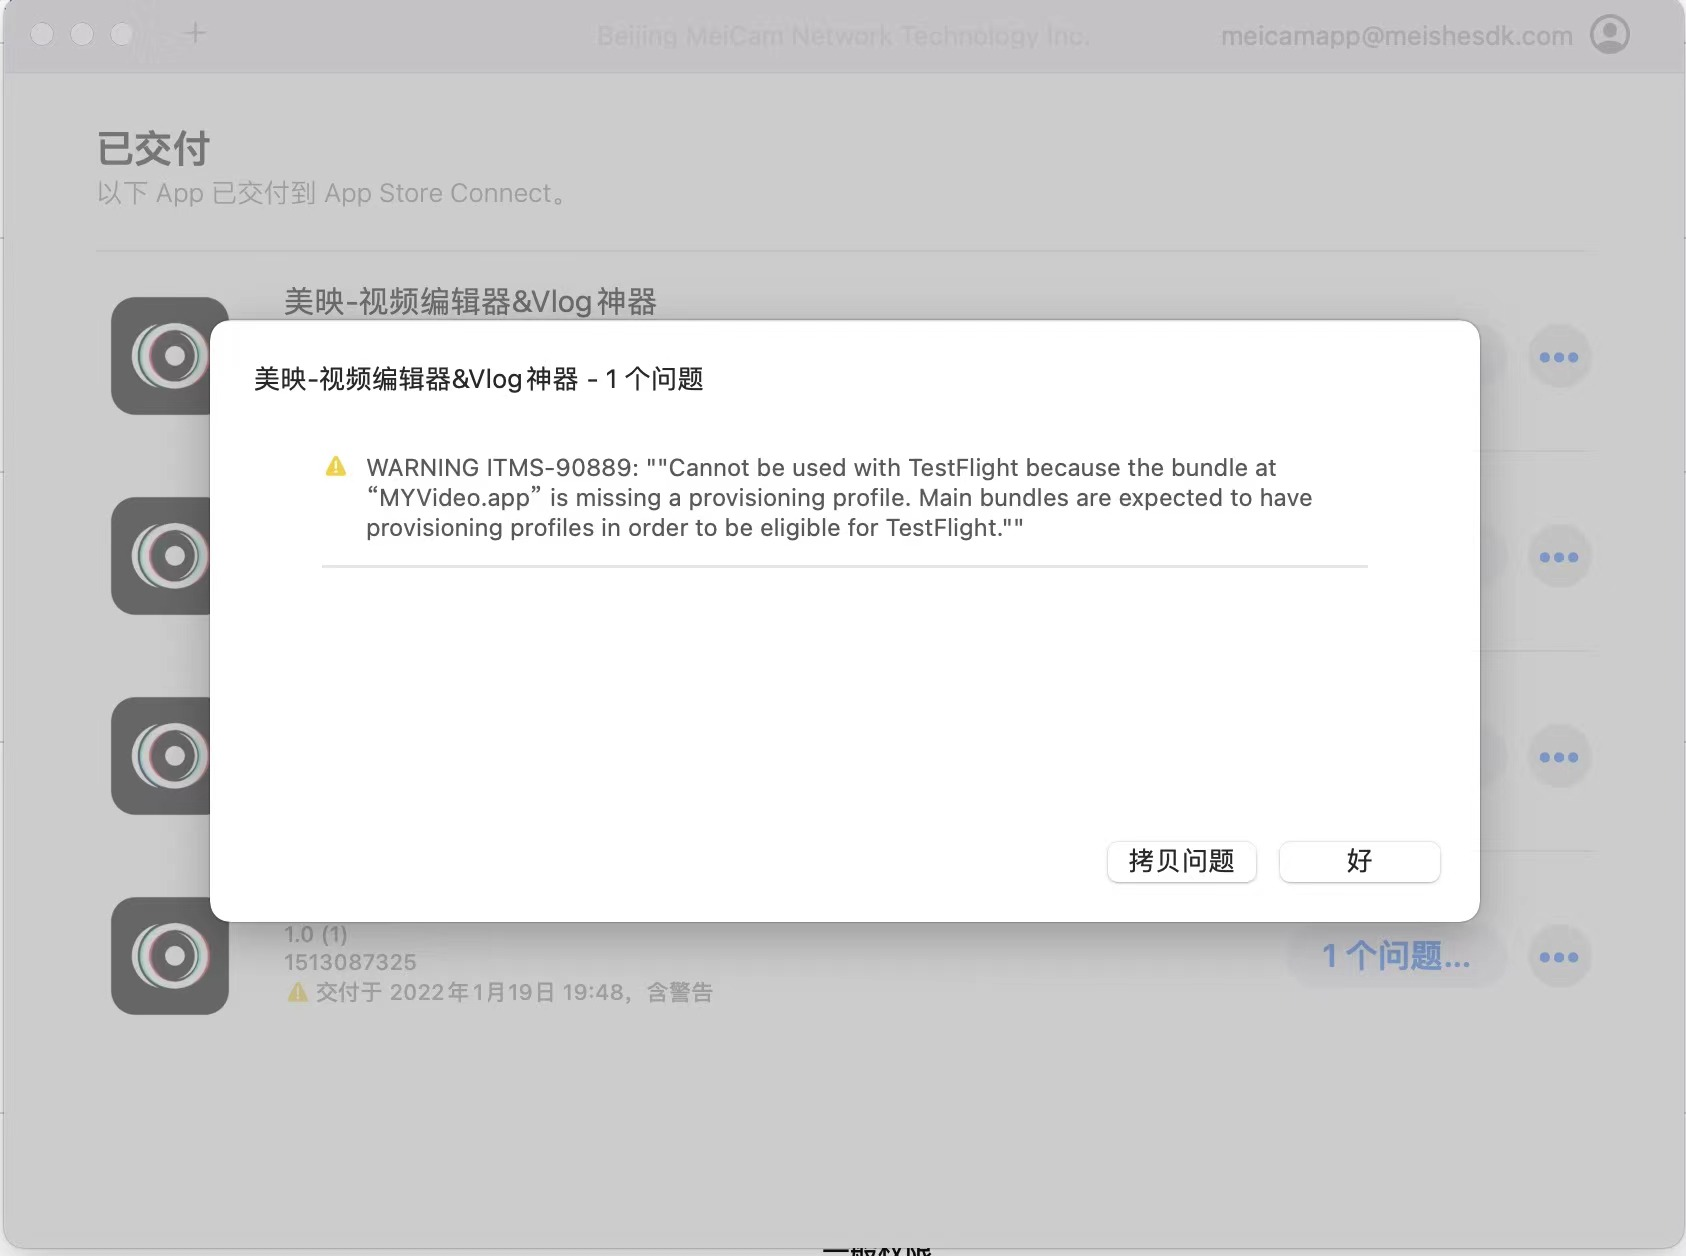Image resolution: width=1686 pixels, height=1256 pixels.
Task: Select the WARNING ITMS-90889 message text
Action: point(839,497)
